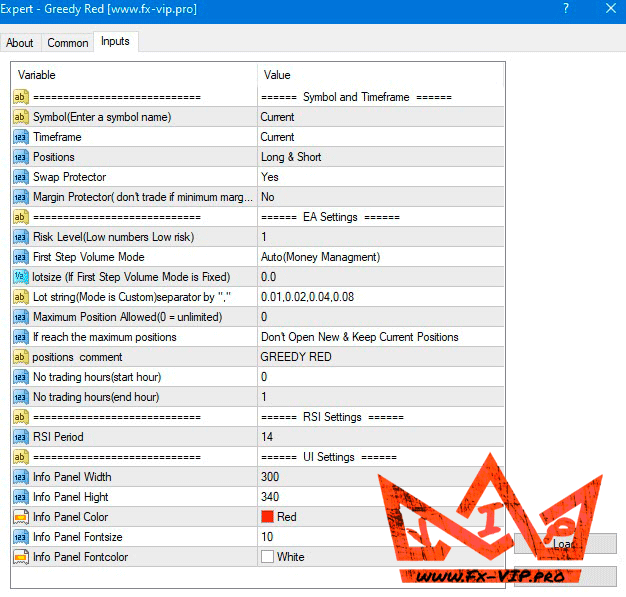
Task: Click the icon beside Info Panel Fontcolor
Action: 20,557
